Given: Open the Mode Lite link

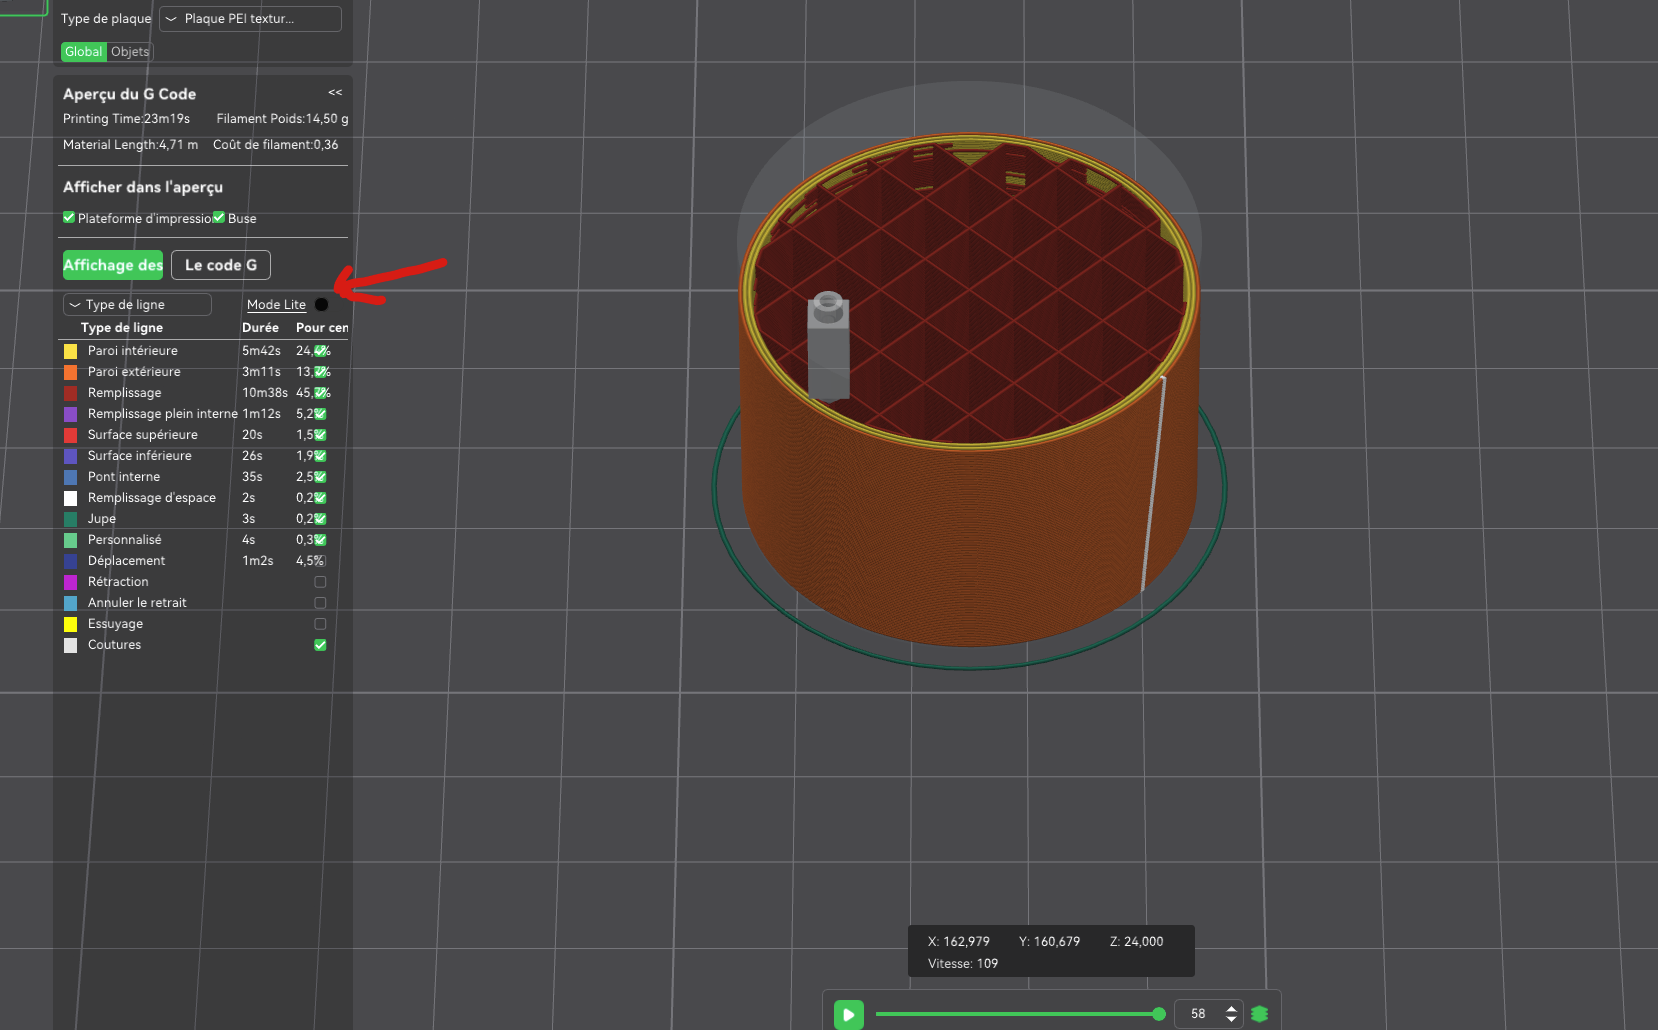Looking at the screenshot, I should [x=276, y=305].
